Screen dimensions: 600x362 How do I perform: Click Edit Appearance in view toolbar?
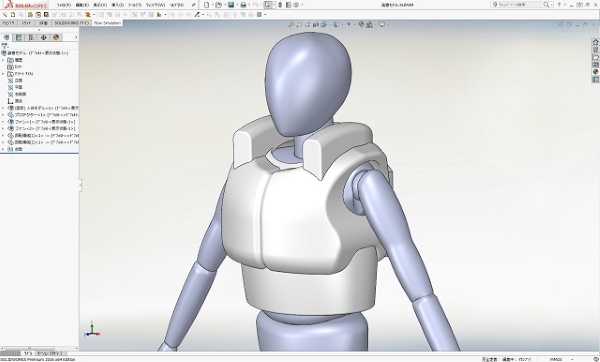[x=361, y=24]
